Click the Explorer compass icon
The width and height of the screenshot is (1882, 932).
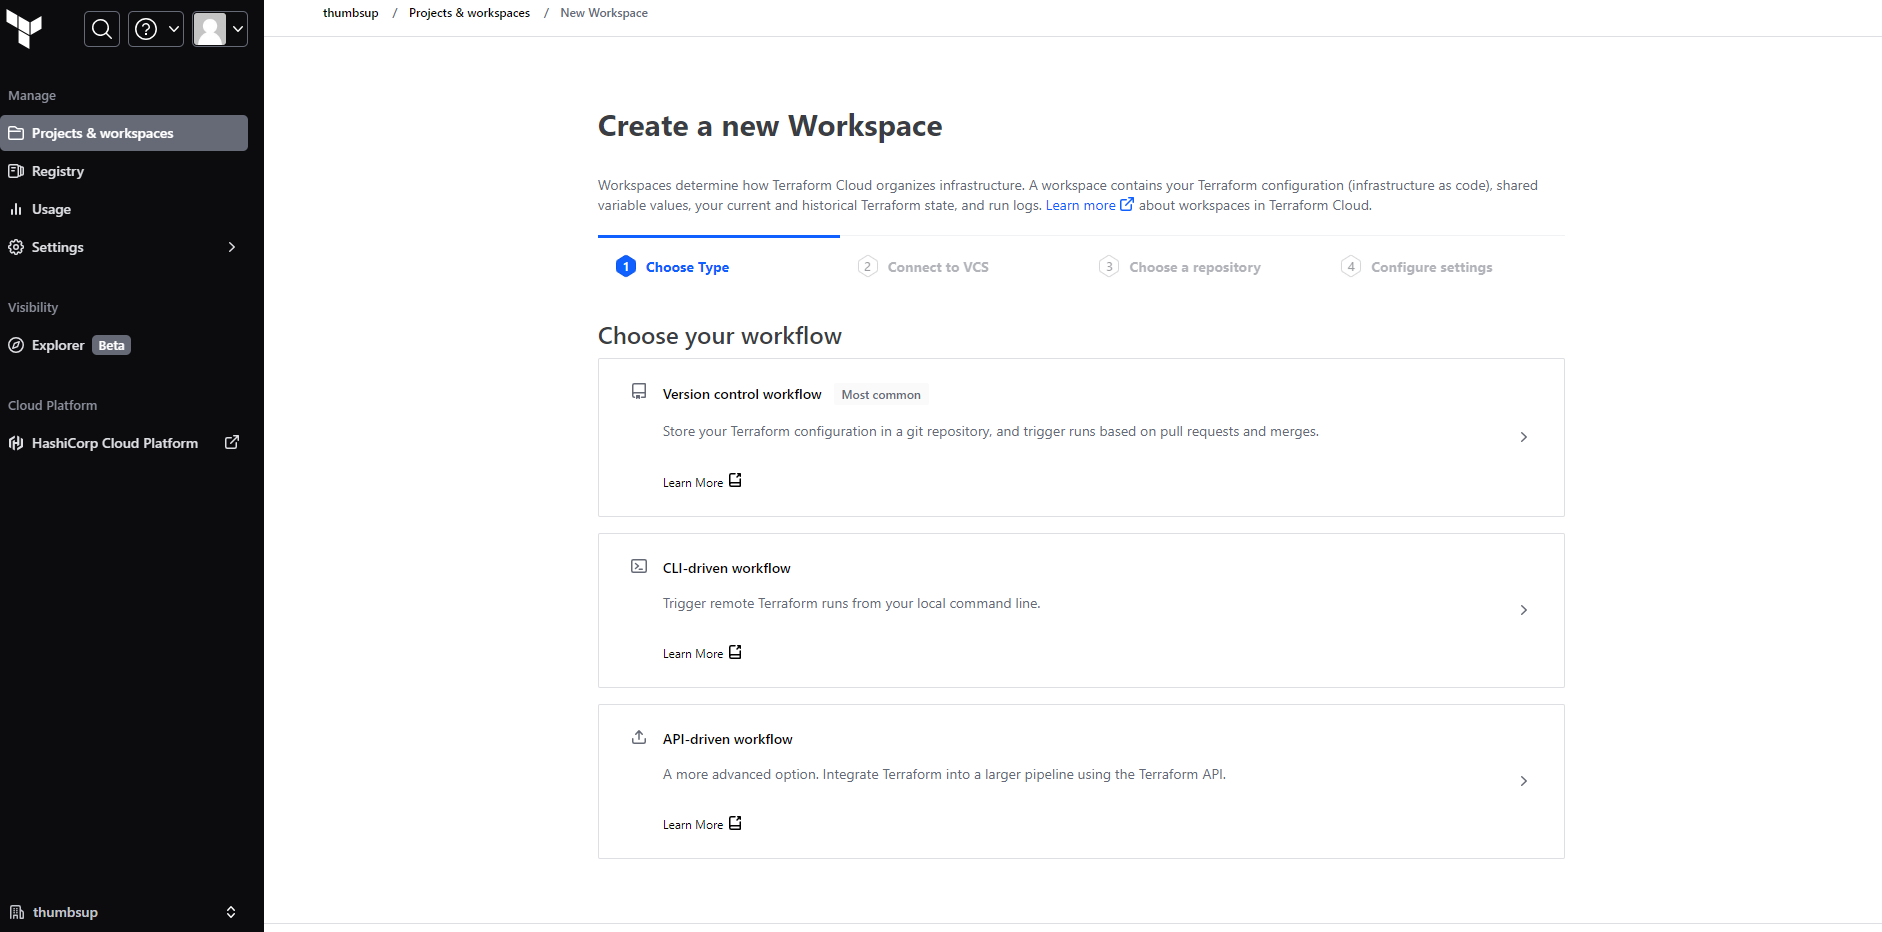pos(16,345)
